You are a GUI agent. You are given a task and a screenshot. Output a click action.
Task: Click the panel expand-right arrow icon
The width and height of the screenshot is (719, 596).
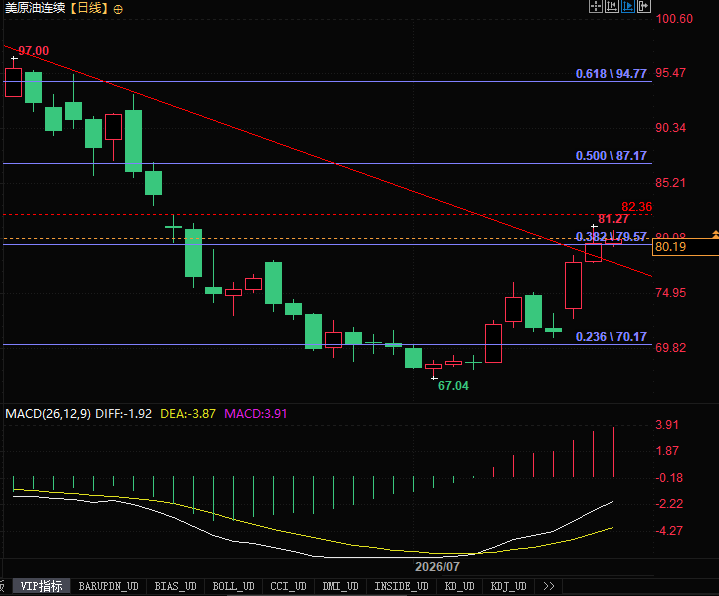tap(644, 6)
